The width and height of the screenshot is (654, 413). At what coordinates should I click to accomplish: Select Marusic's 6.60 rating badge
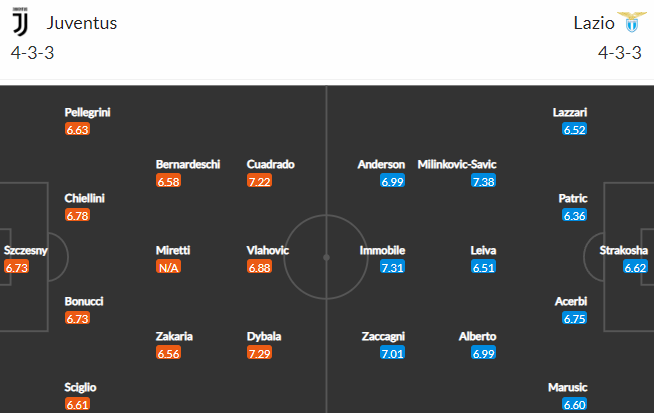[x=574, y=404]
